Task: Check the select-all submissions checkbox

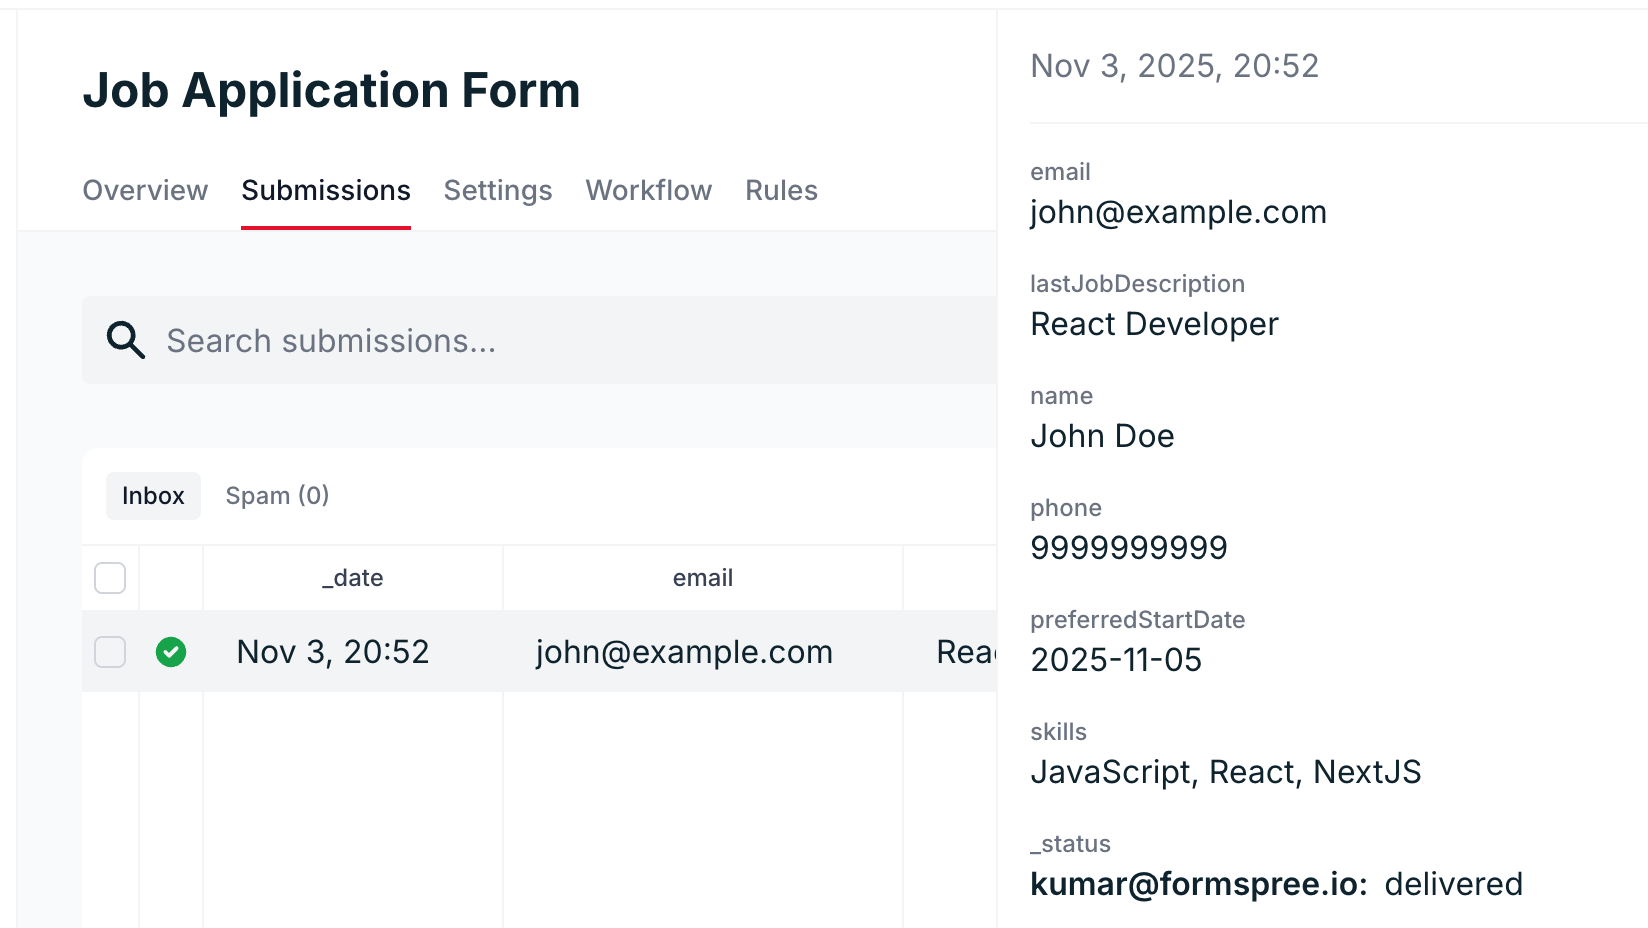Action: [x=110, y=578]
